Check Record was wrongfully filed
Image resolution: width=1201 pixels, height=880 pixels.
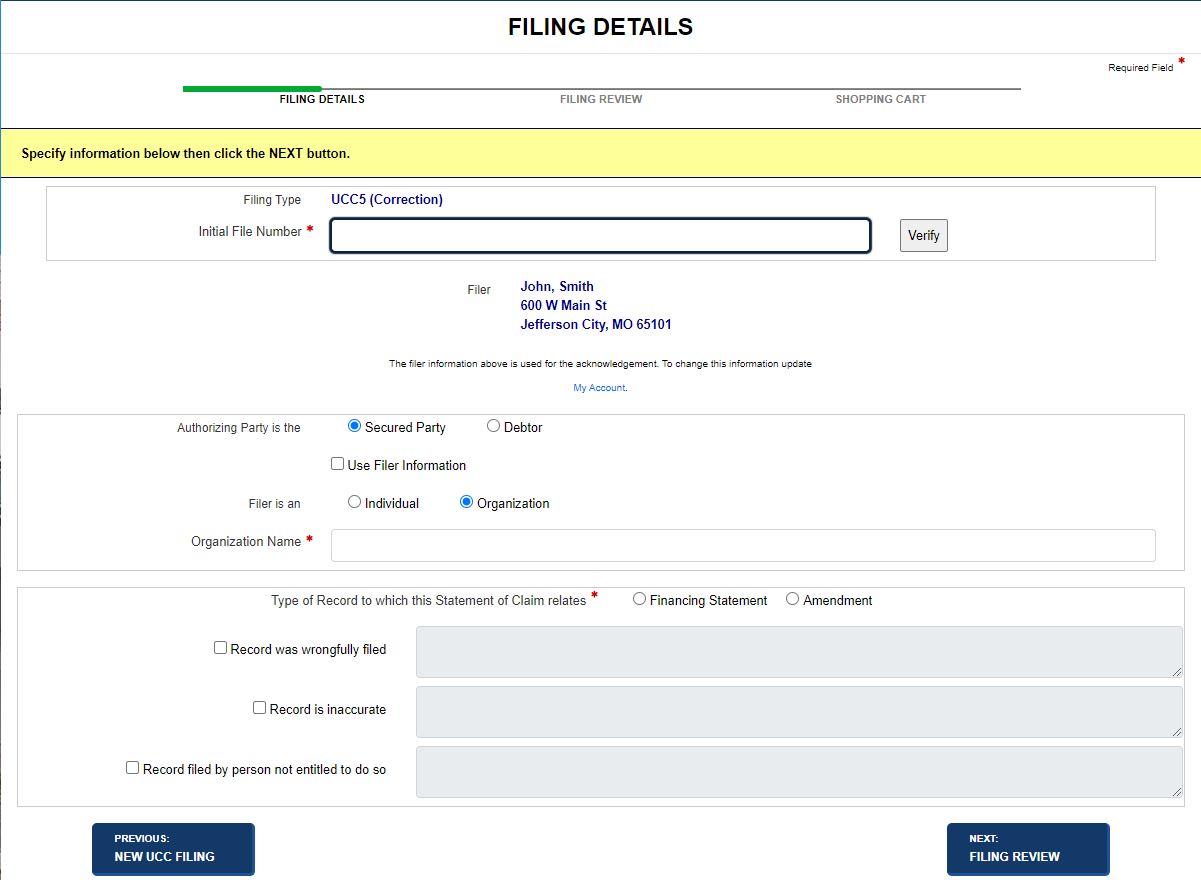click(220, 647)
